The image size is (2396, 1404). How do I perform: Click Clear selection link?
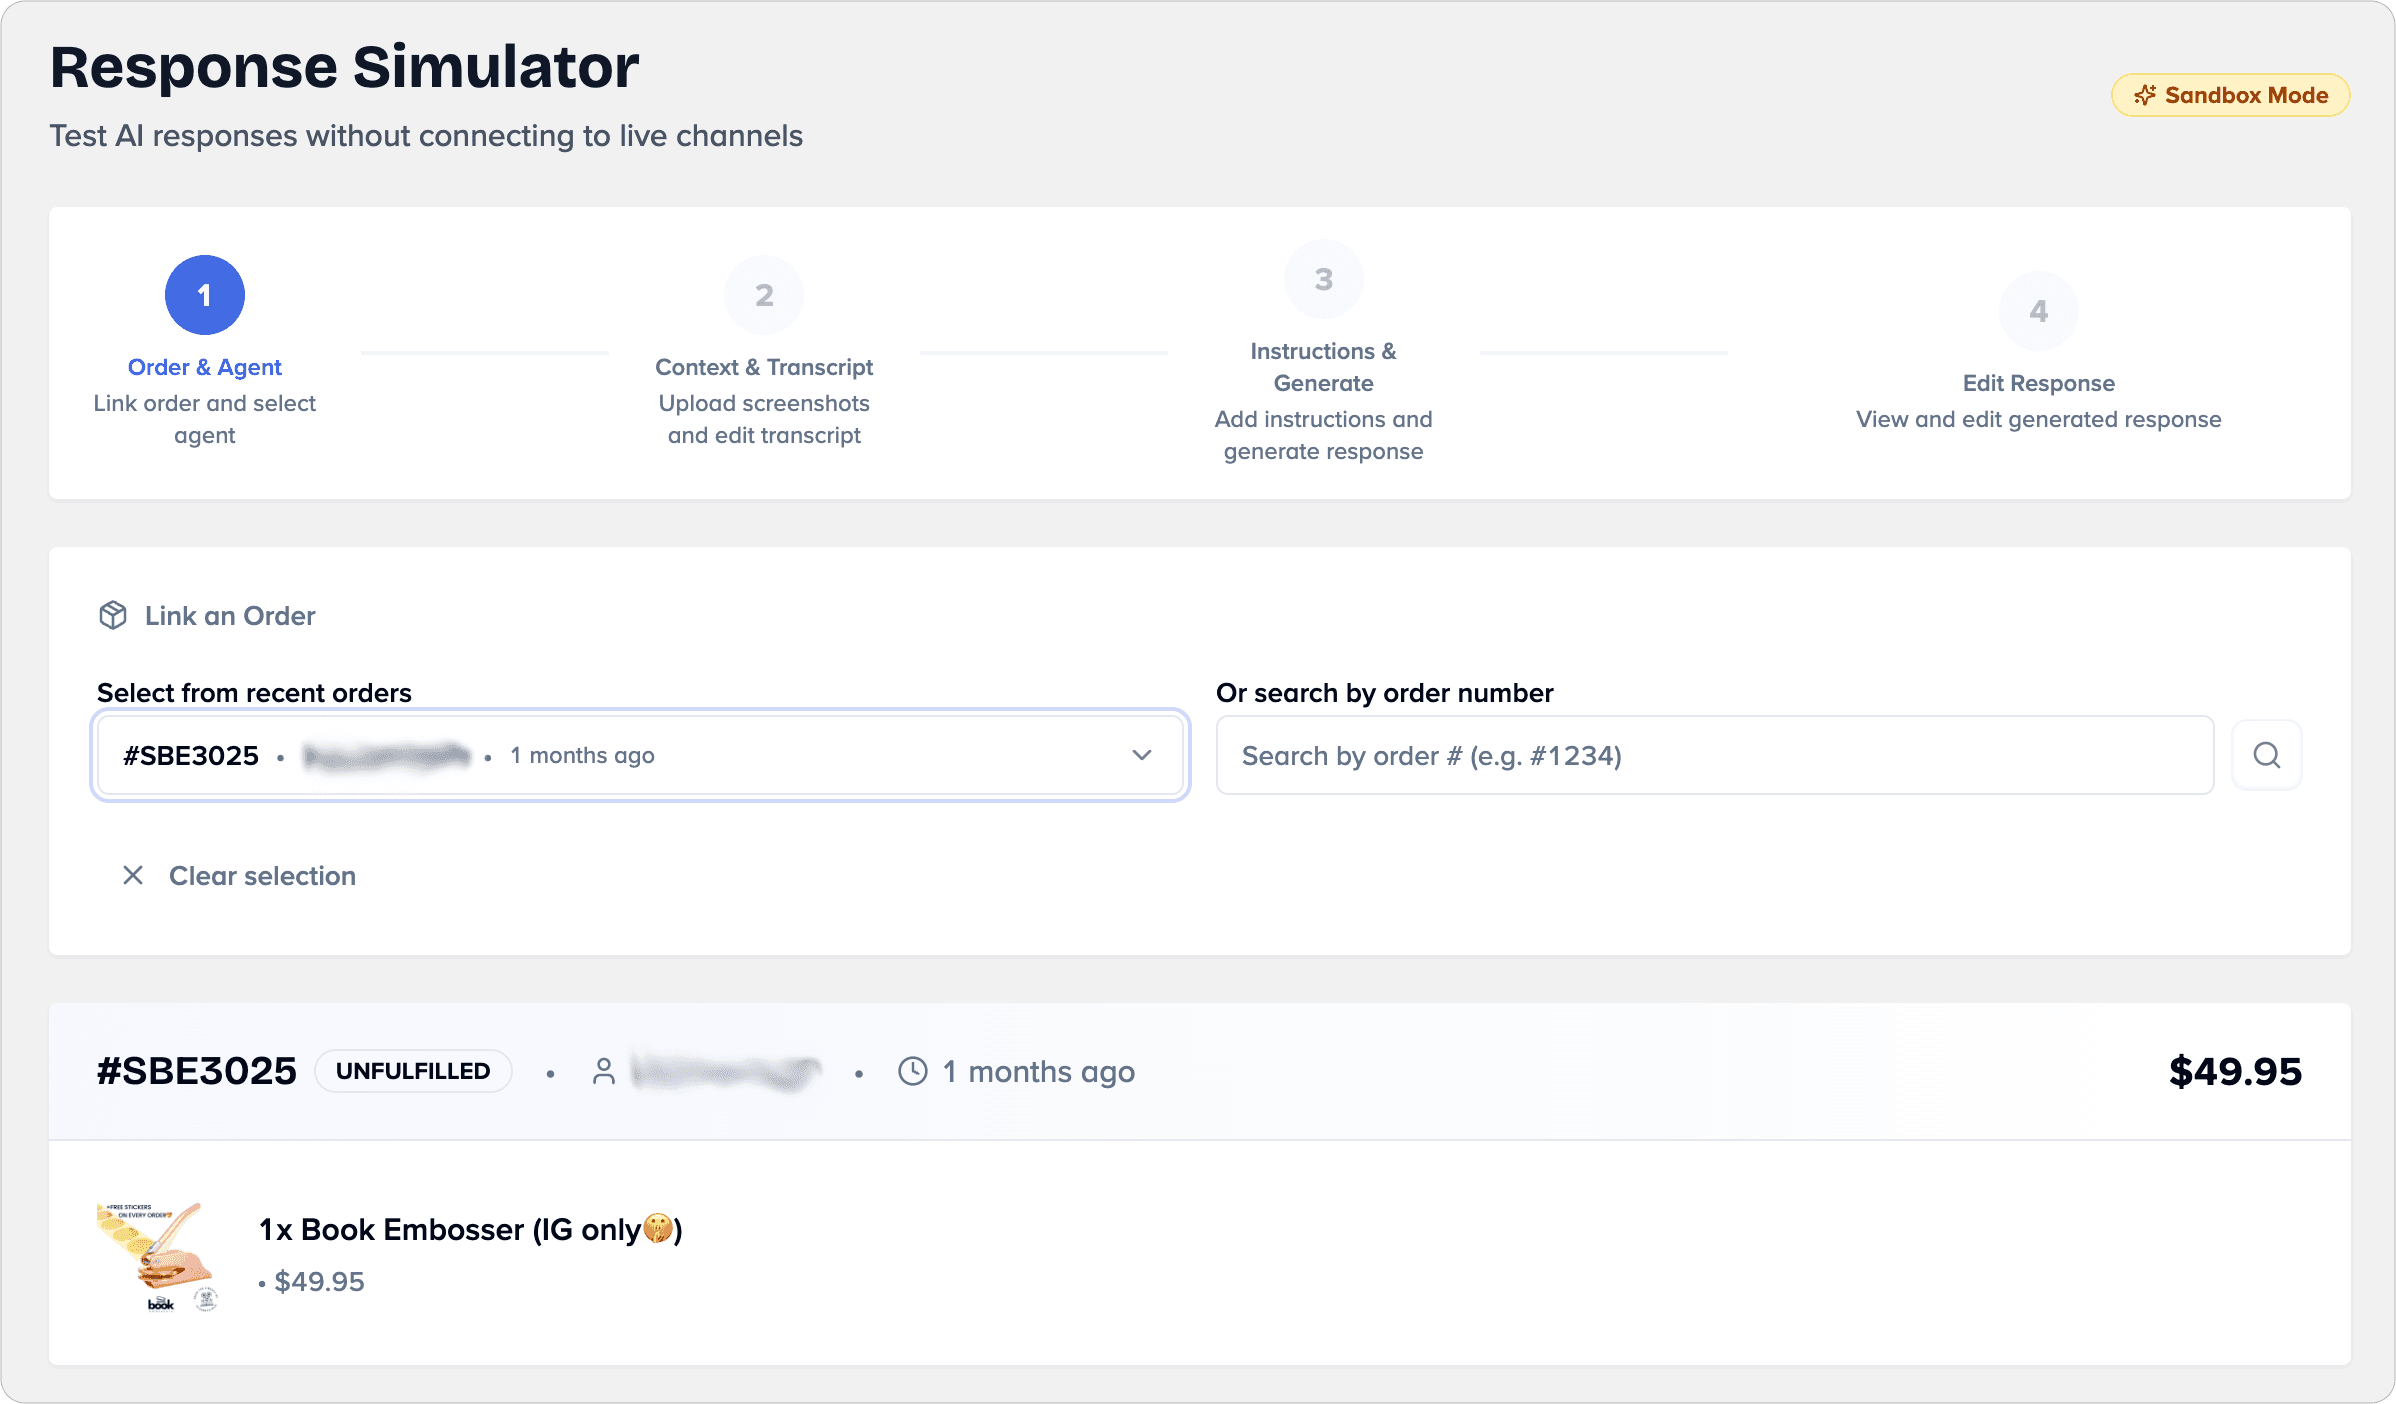262,875
